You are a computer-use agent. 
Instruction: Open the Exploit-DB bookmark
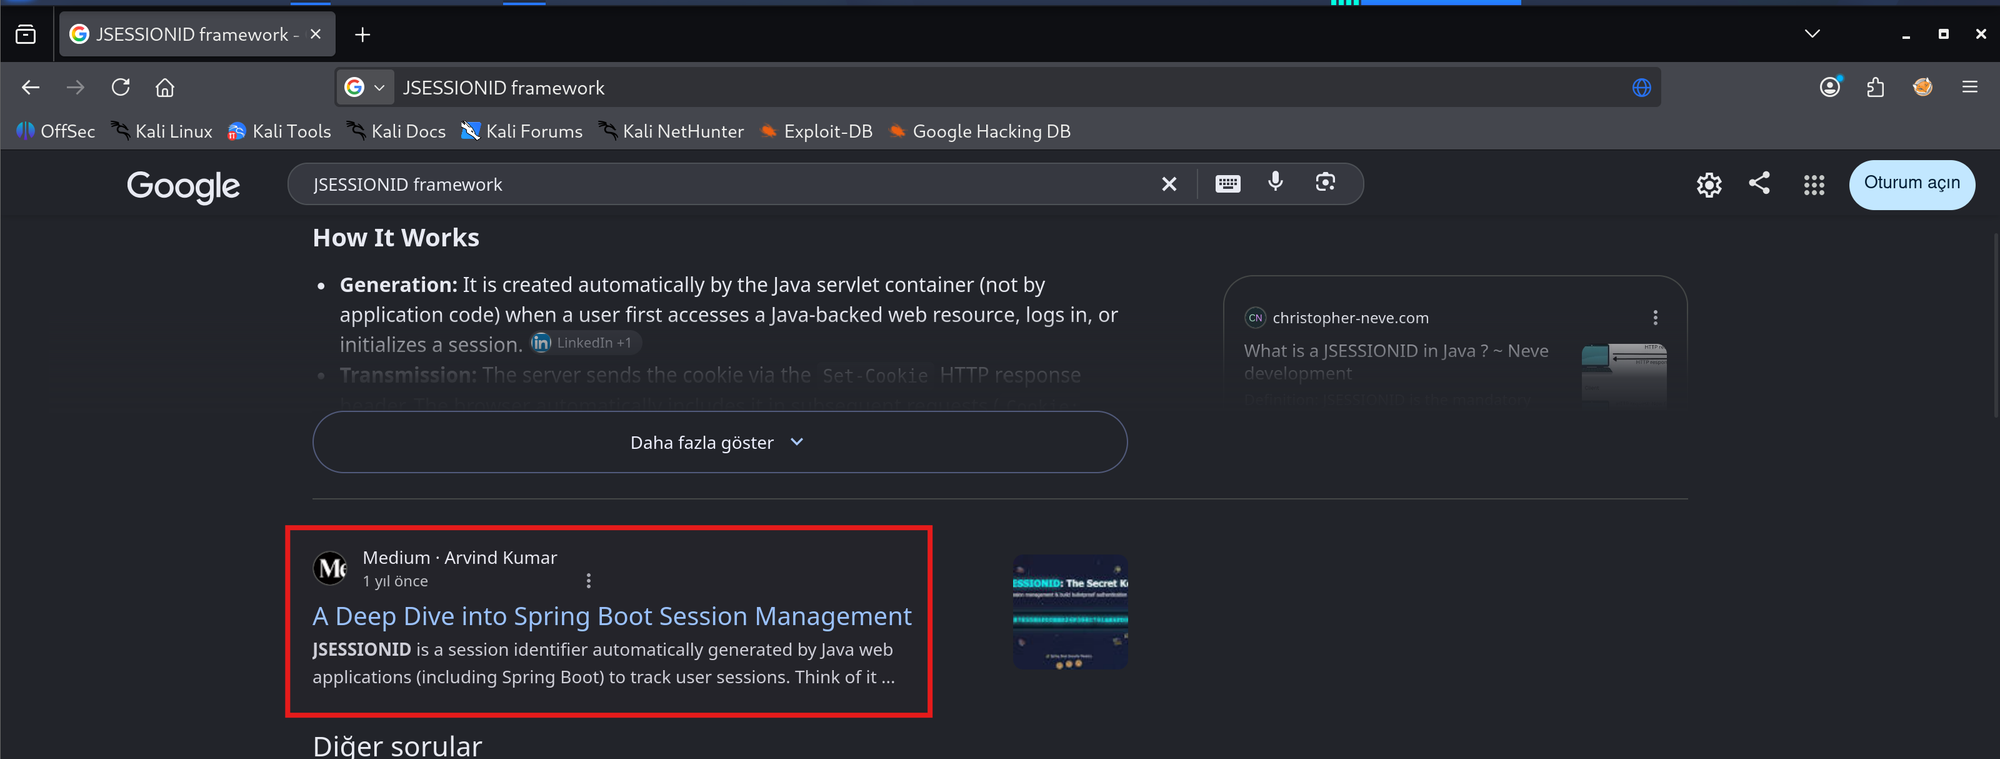pos(816,131)
